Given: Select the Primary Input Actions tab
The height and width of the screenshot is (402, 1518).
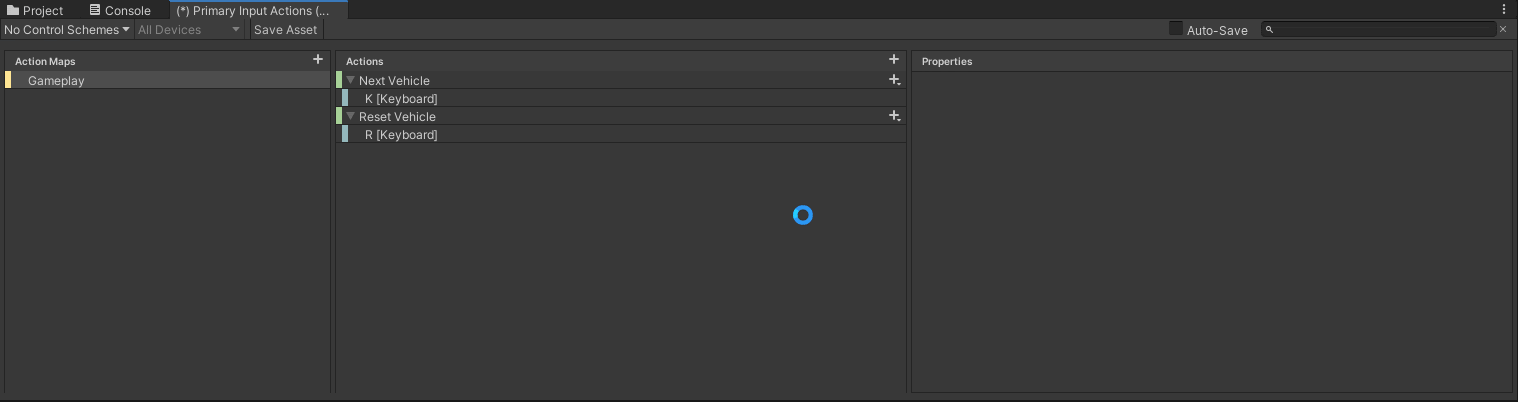Looking at the screenshot, I should coord(252,10).
